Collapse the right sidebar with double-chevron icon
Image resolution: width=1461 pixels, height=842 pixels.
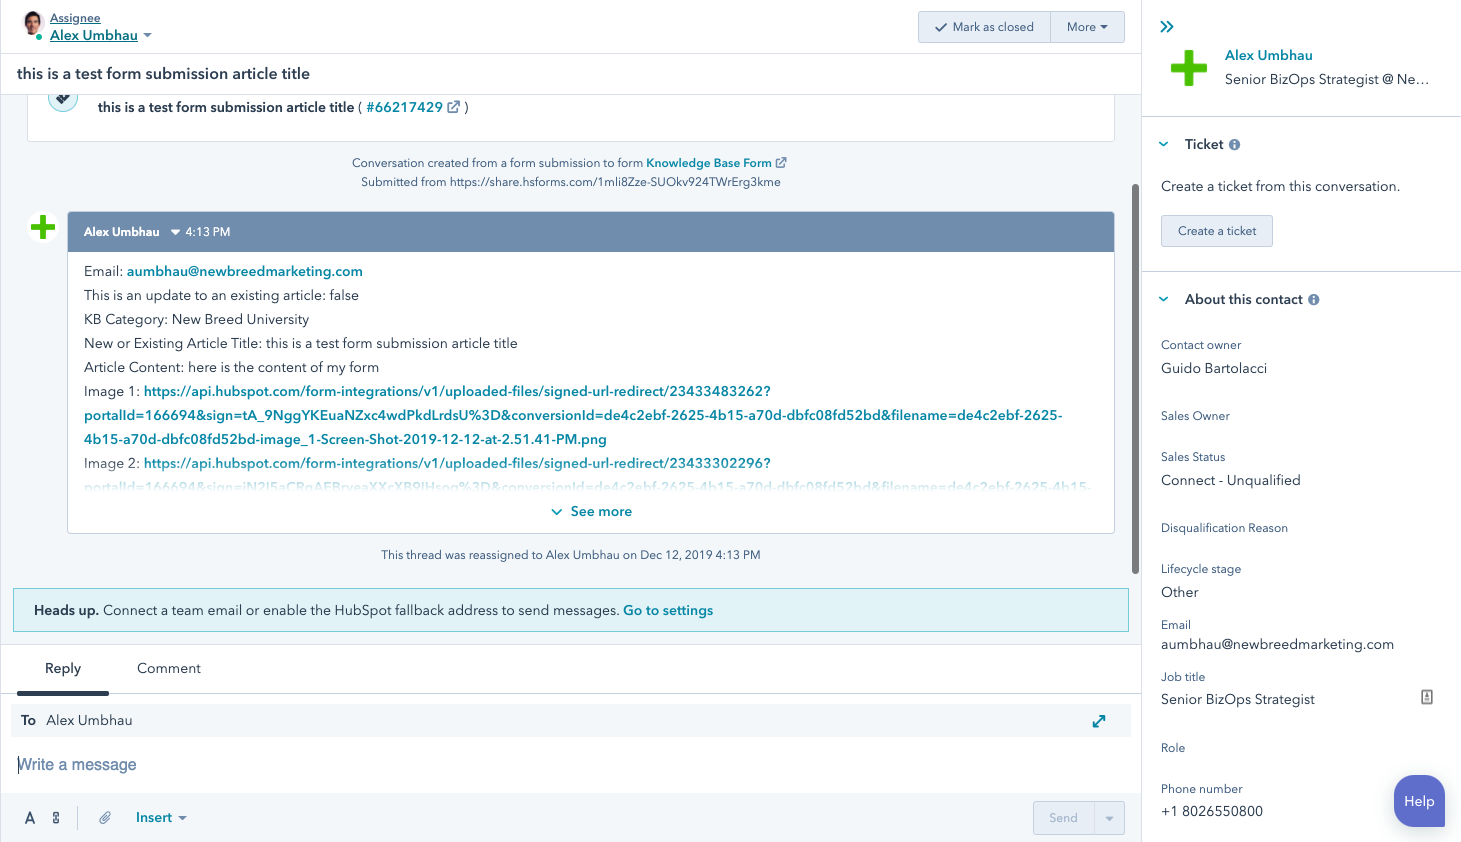point(1167,27)
